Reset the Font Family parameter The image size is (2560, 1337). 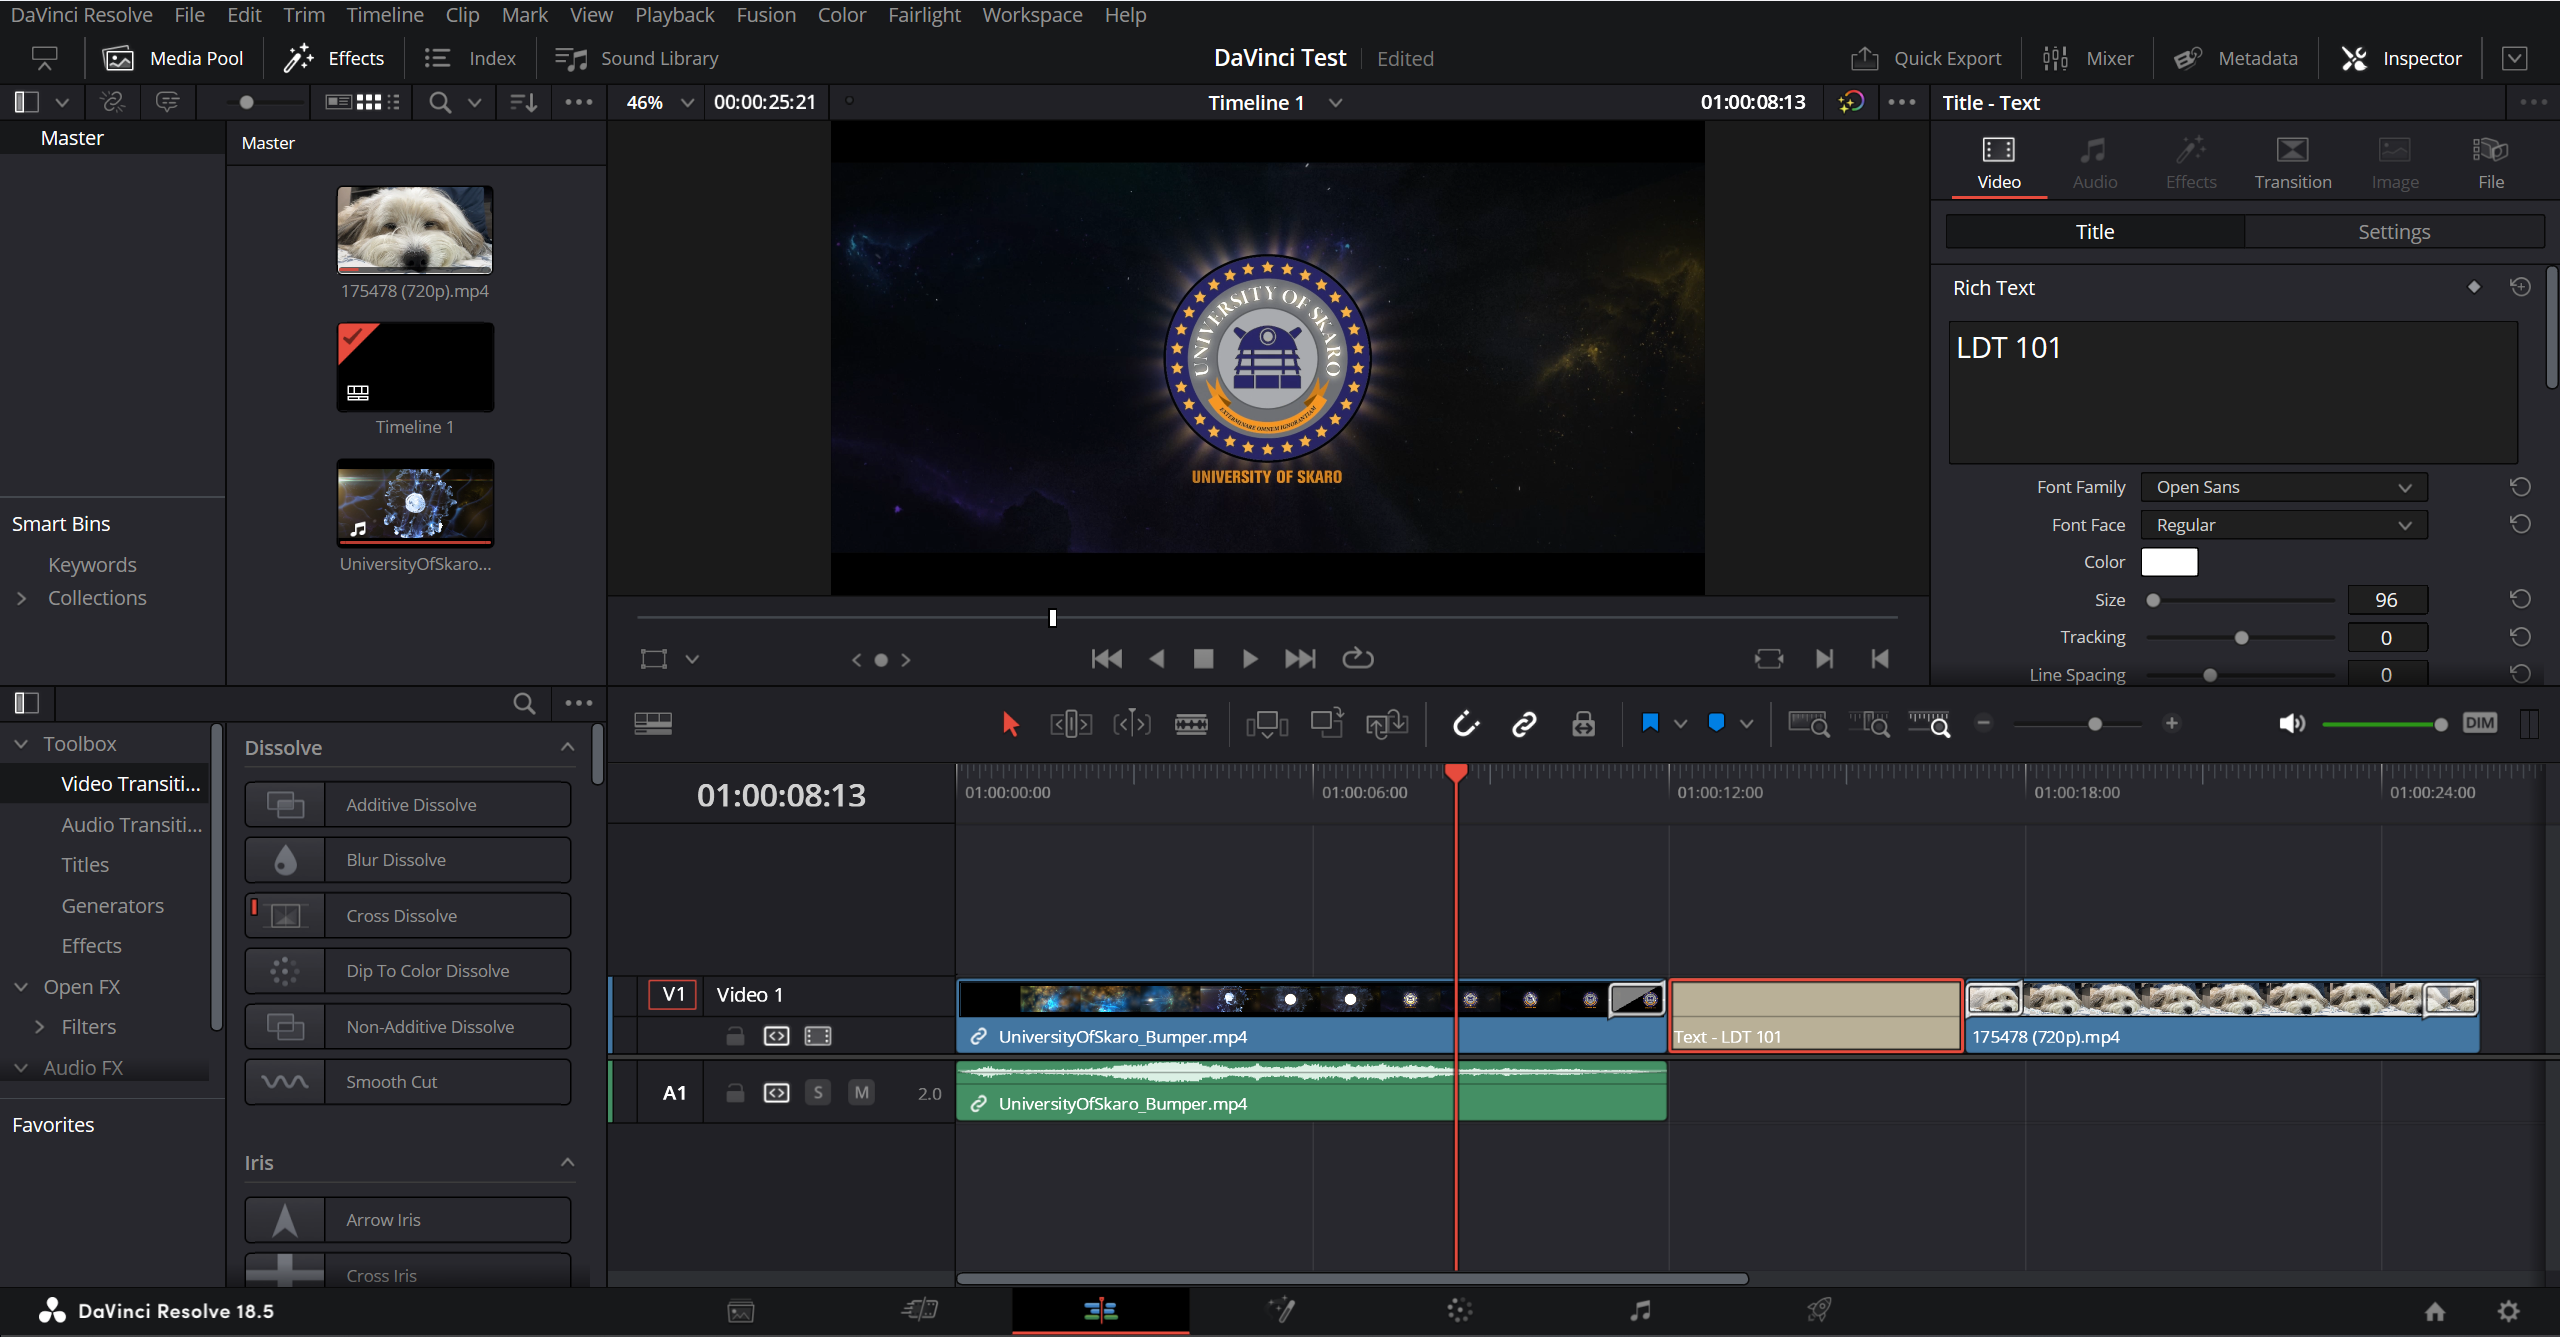pyautogui.click(x=2520, y=487)
